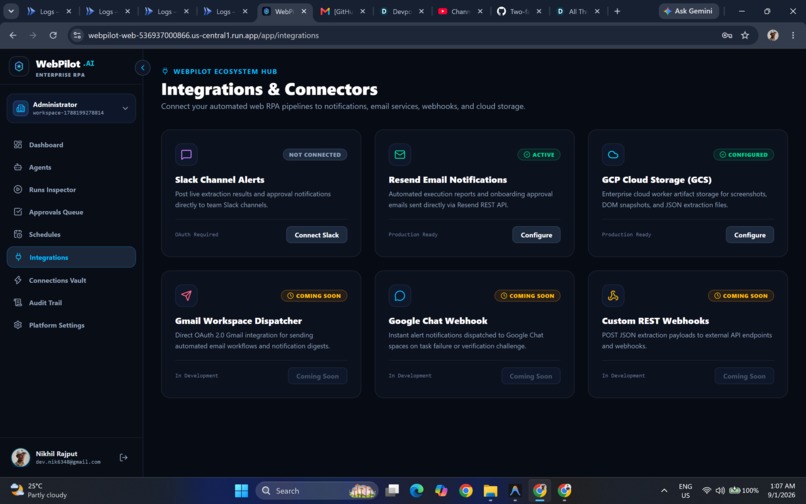Reload the current page
Screen dimensions: 806x504
pyautogui.click(x=53, y=35)
